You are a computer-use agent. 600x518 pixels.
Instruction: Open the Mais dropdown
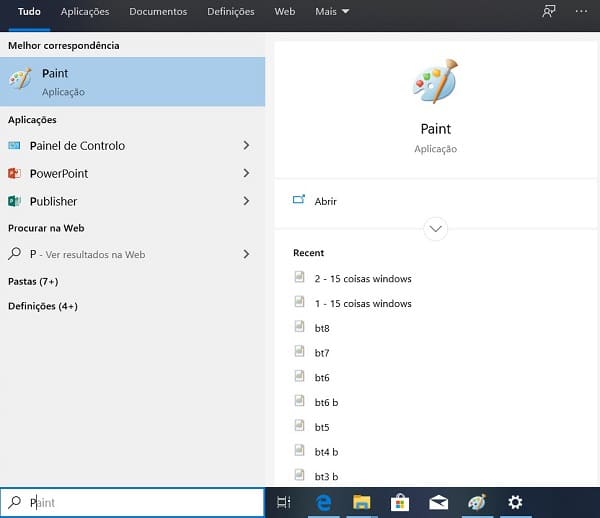point(332,11)
